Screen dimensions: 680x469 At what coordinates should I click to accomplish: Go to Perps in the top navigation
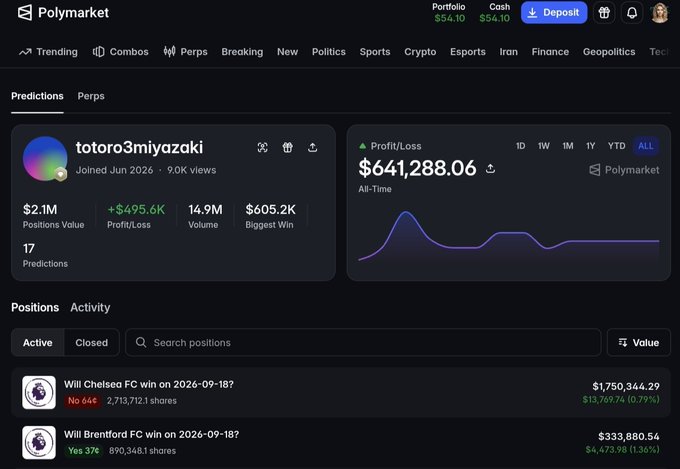(186, 52)
